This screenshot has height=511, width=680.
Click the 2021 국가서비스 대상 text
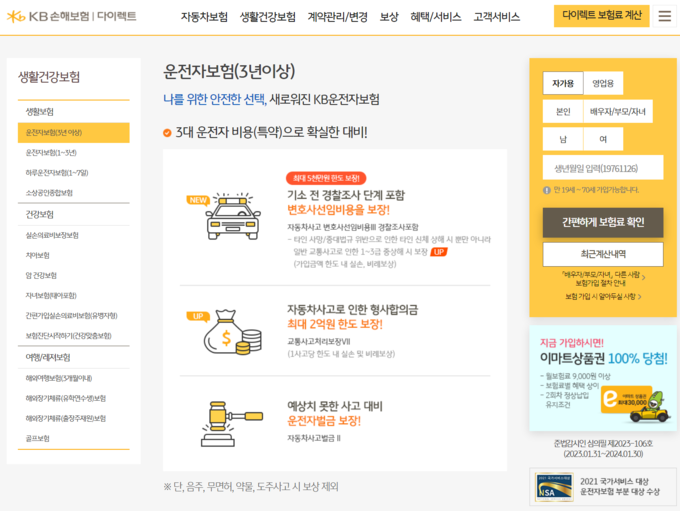coord(614,482)
